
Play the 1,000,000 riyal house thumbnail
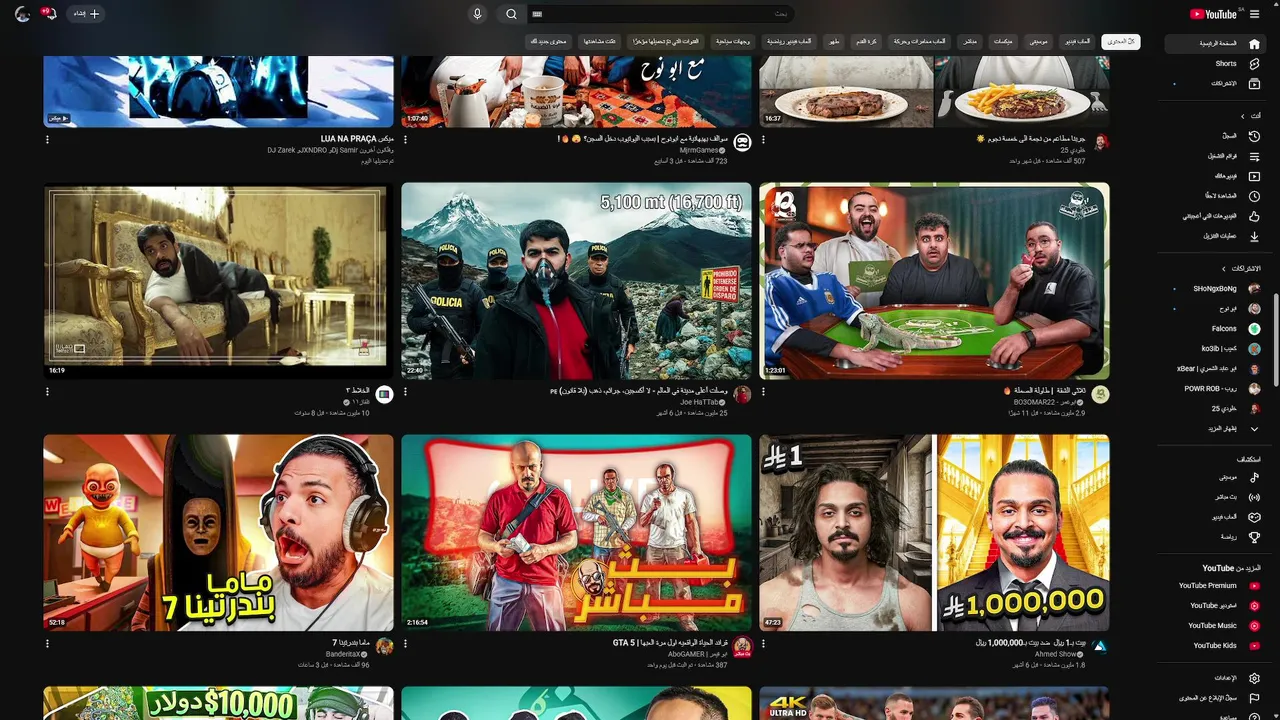coord(934,533)
